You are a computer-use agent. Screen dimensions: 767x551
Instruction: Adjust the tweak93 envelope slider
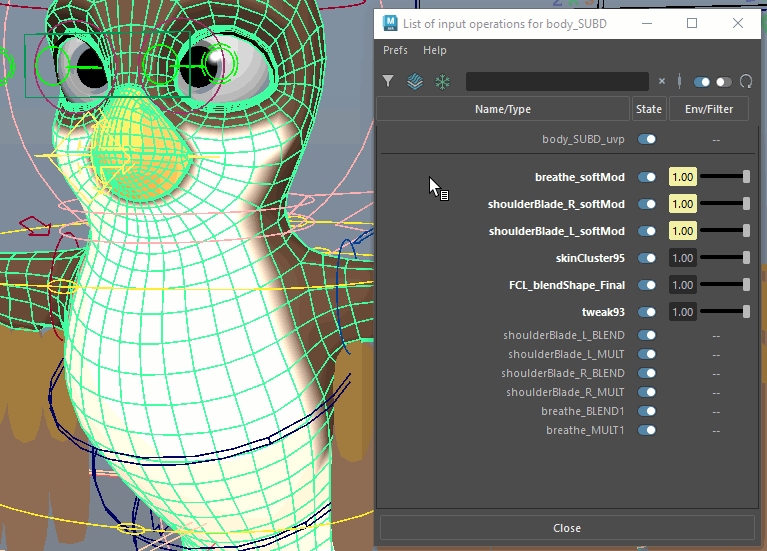[x=725, y=311]
